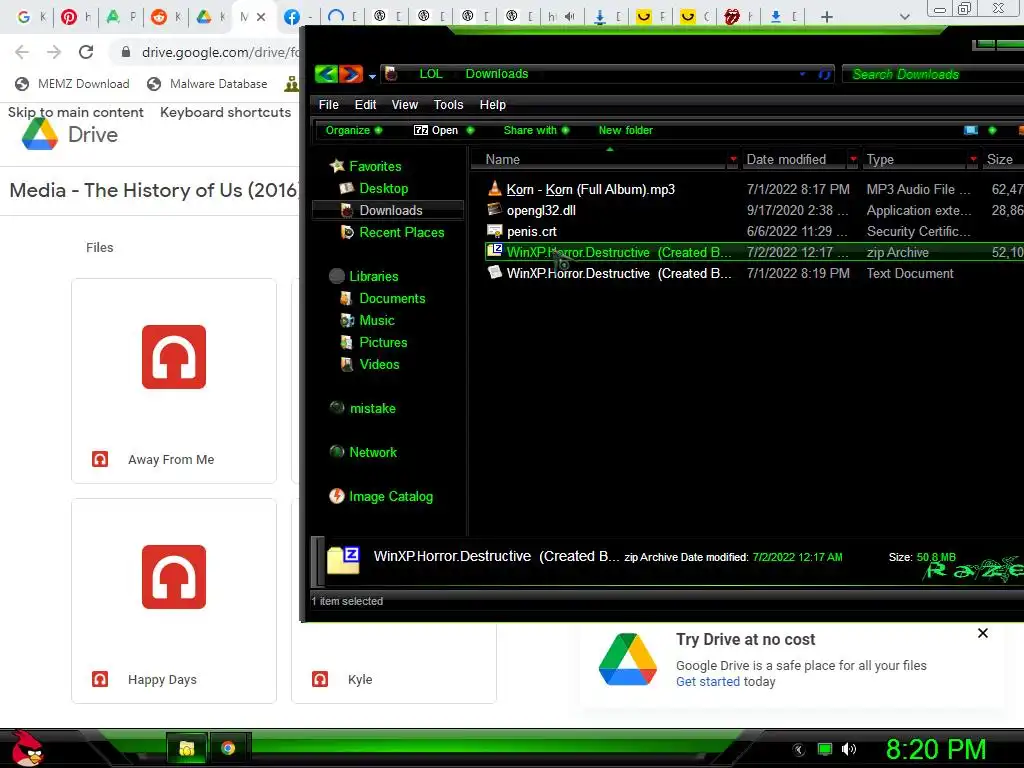Click the VLC cone icon of the mp3 file
The image size is (1024, 768).
495,189
